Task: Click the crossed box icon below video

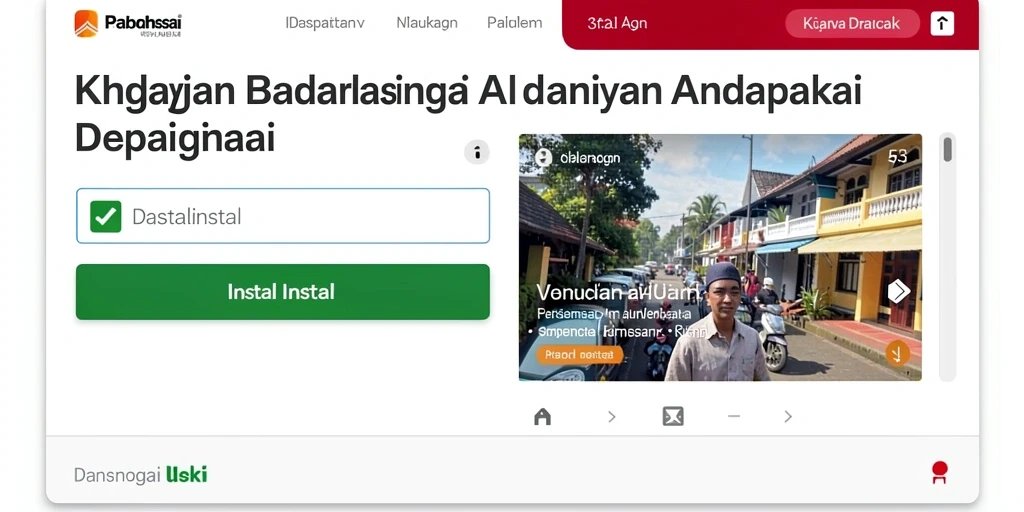Action: tap(673, 417)
